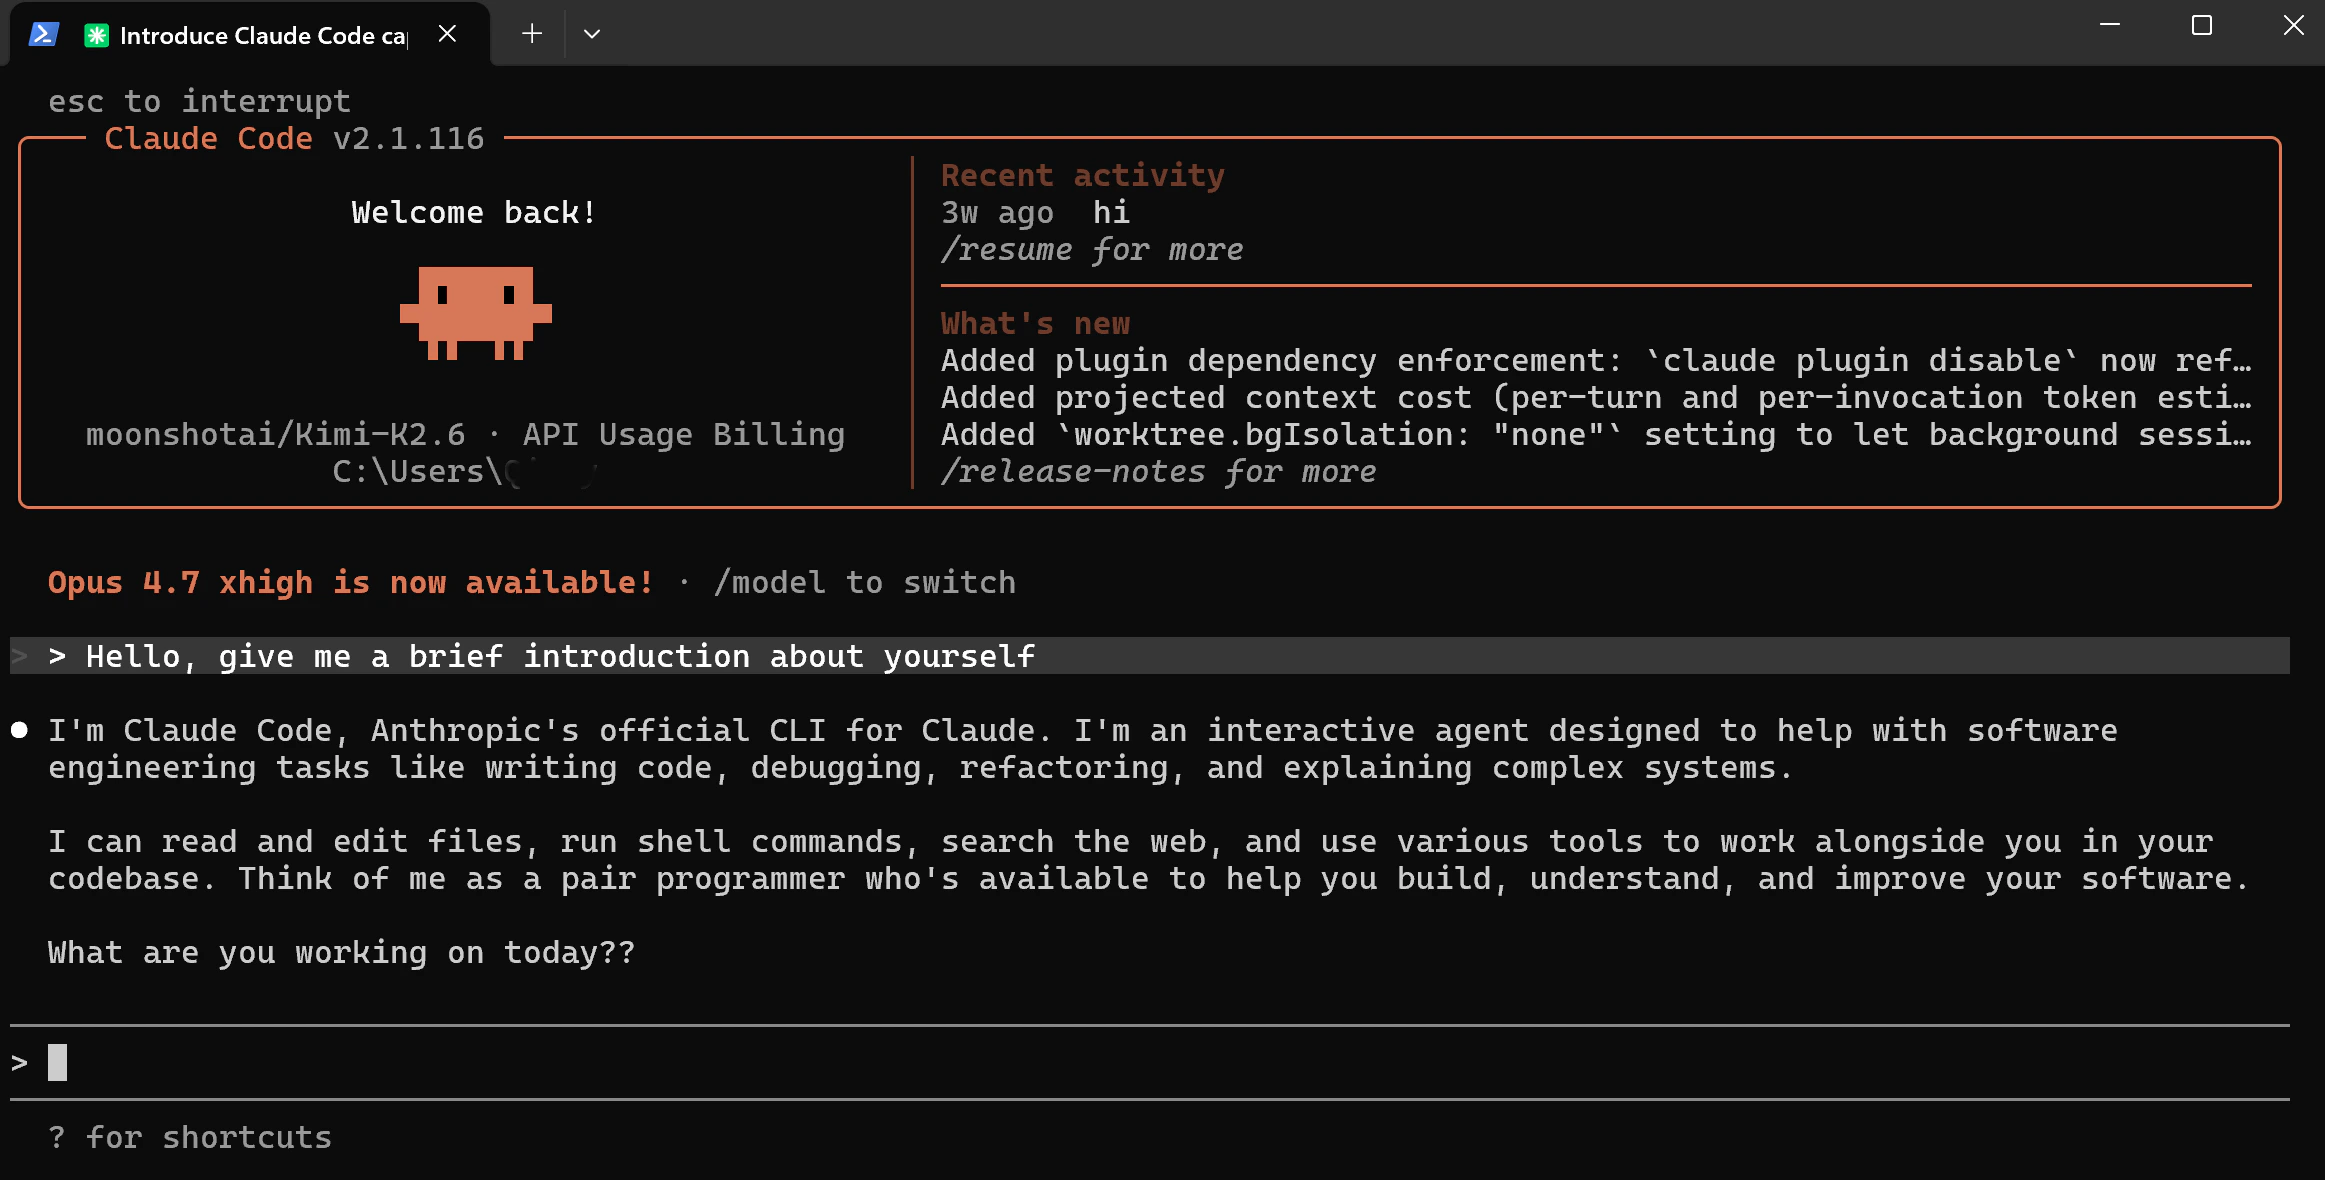The height and width of the screenshot is (1180, 2325).
Task: Click the "worktree.bgIsolation" release note line
Action: pyautogui.click(x=1596, y=434)
